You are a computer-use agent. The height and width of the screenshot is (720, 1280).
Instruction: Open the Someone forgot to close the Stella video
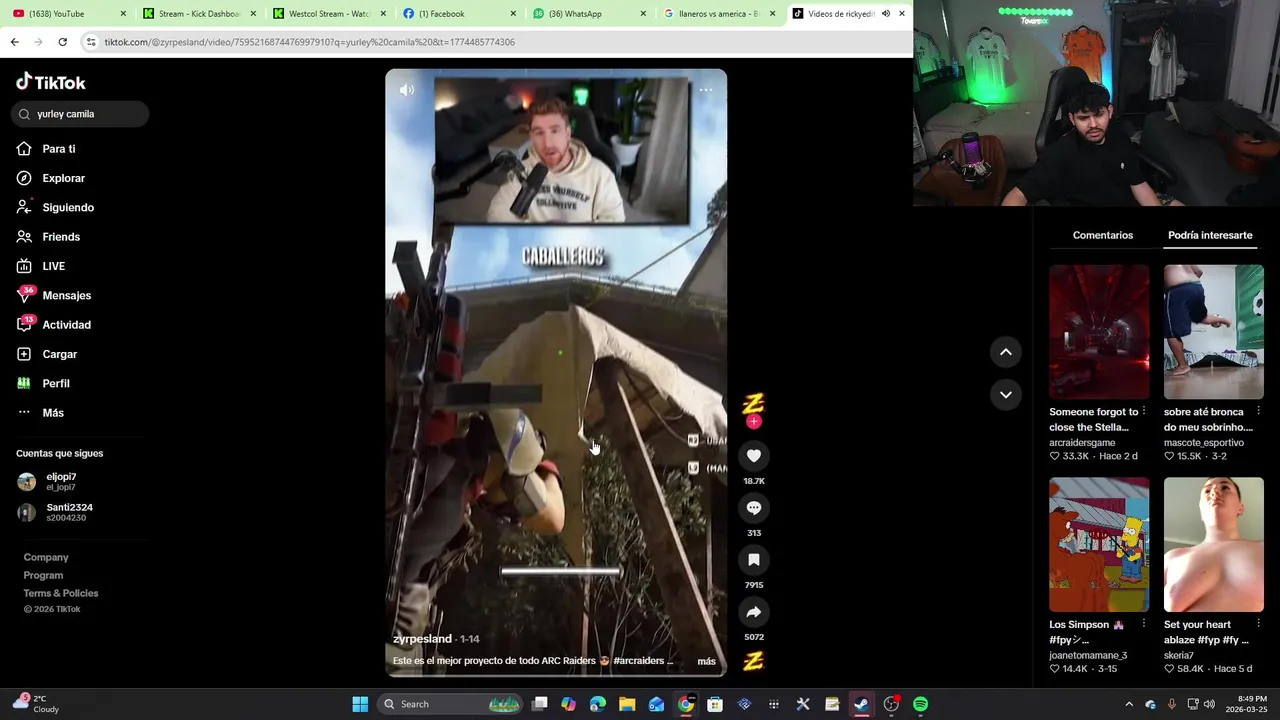(x=1099, y=332)
